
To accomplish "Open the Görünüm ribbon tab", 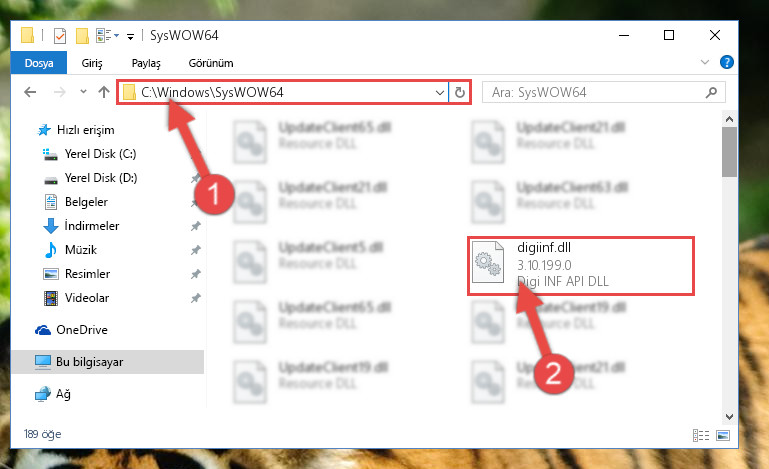I will [211, 63].
